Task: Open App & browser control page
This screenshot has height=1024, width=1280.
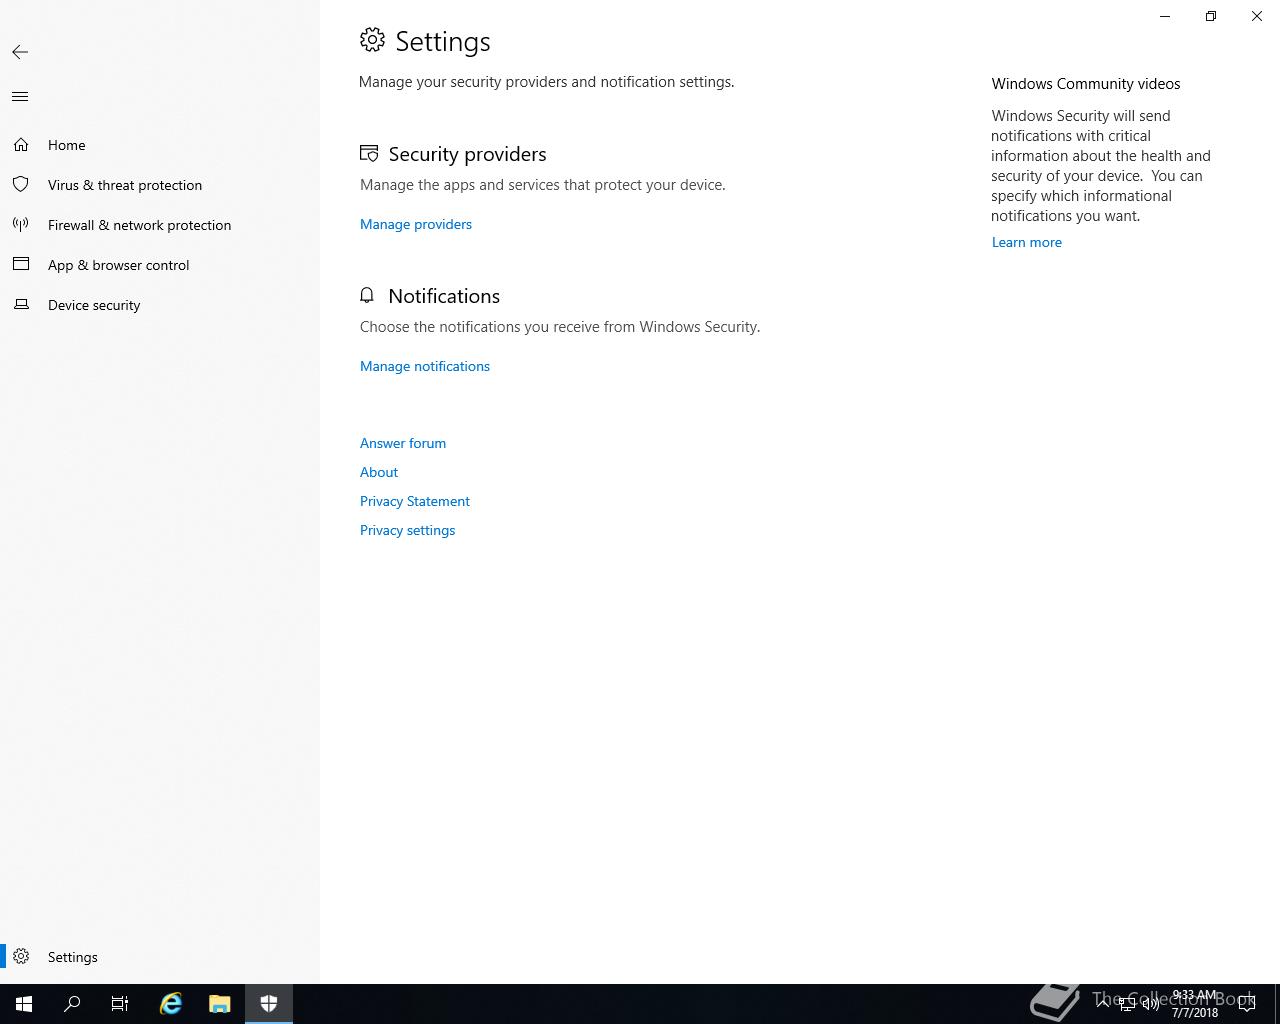Action: click(x=160, y=265)
